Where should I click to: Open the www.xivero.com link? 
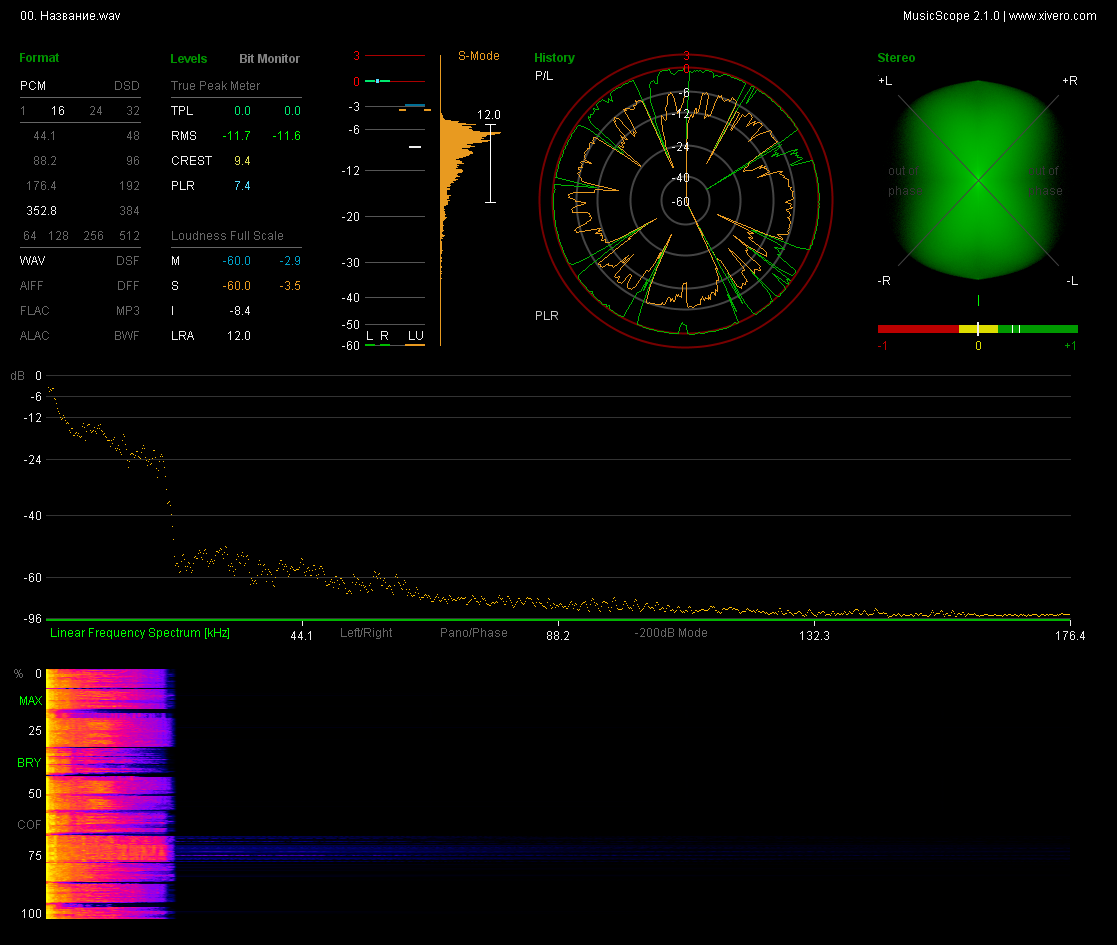pos(1052,16)
